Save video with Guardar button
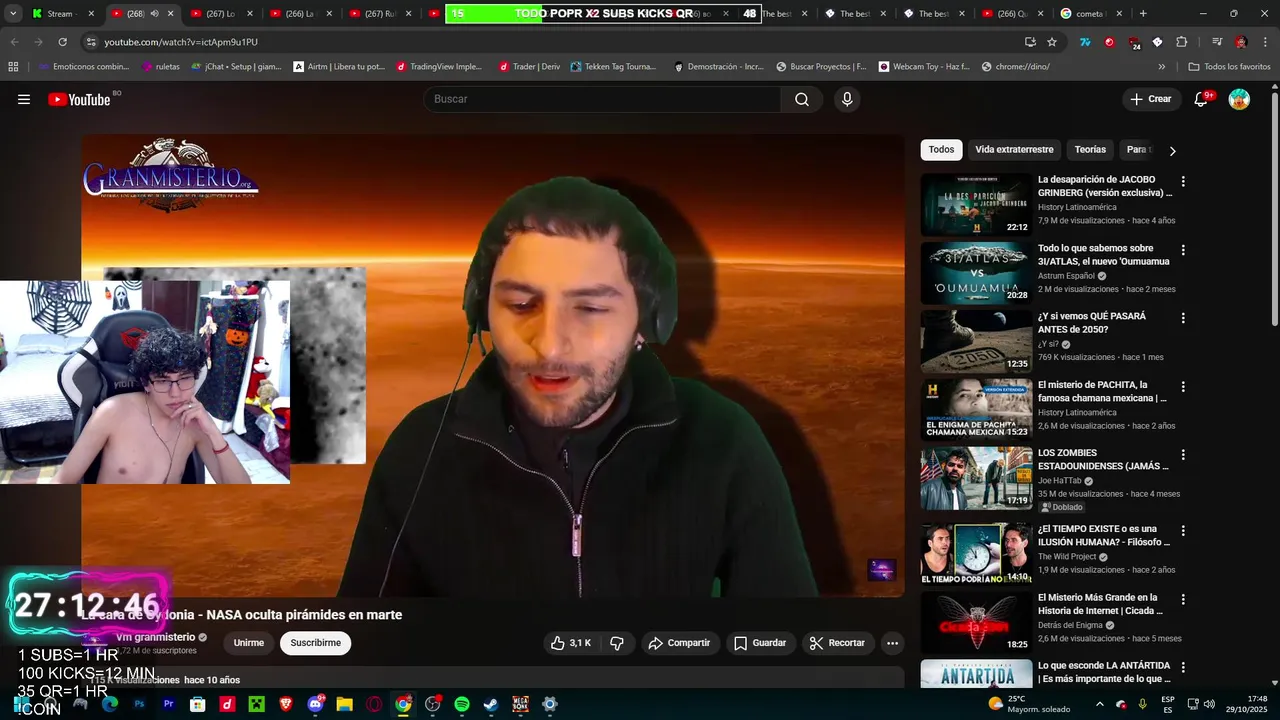The image size is (1280, 720). tap(760, 643)
